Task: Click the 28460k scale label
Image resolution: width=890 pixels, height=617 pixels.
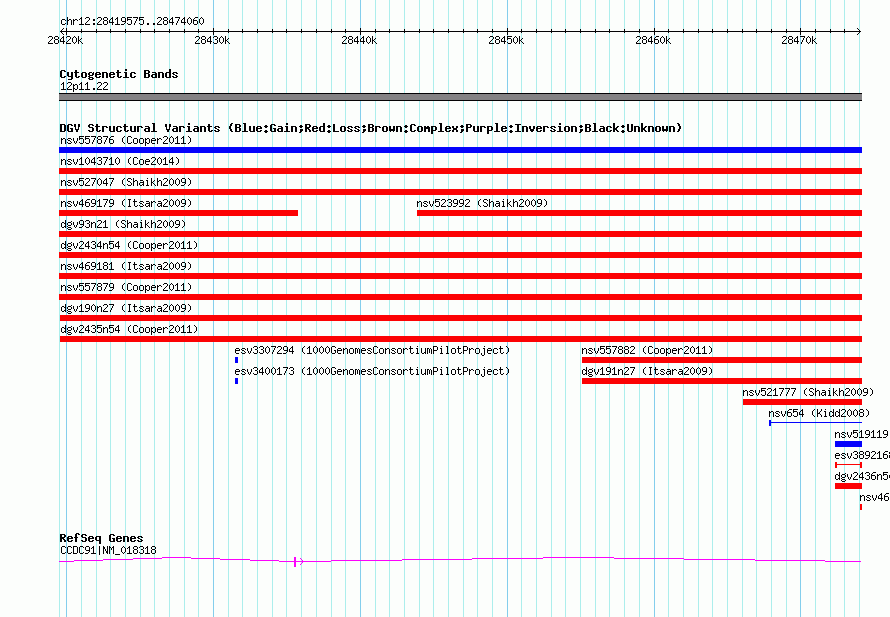Action: [653, 40]
